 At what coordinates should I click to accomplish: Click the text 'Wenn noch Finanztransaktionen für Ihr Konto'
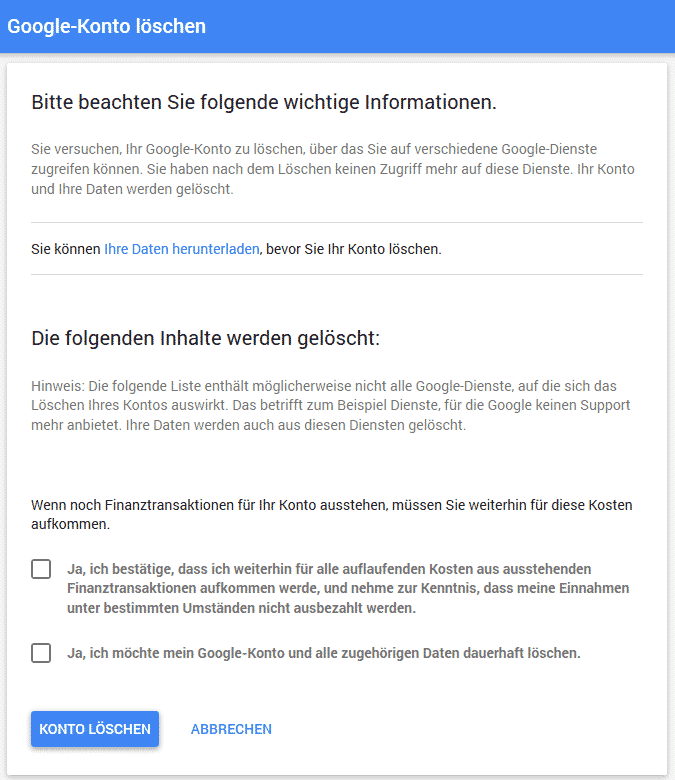coord(332,514)
